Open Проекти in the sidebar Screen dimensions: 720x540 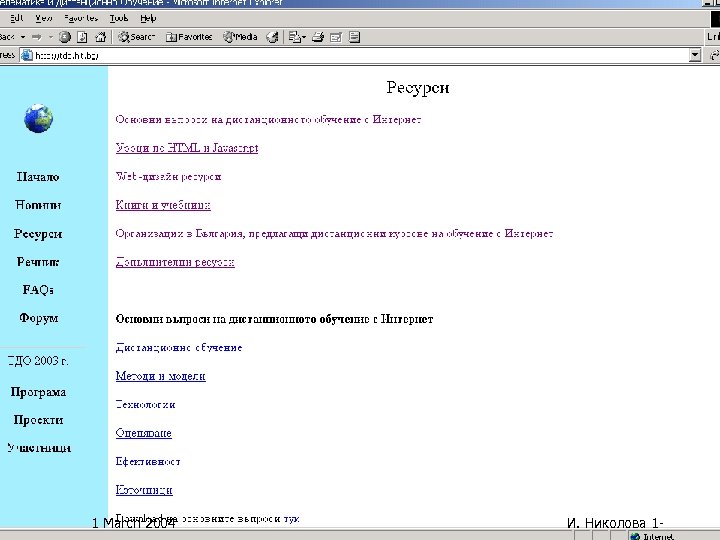(38, 420)
